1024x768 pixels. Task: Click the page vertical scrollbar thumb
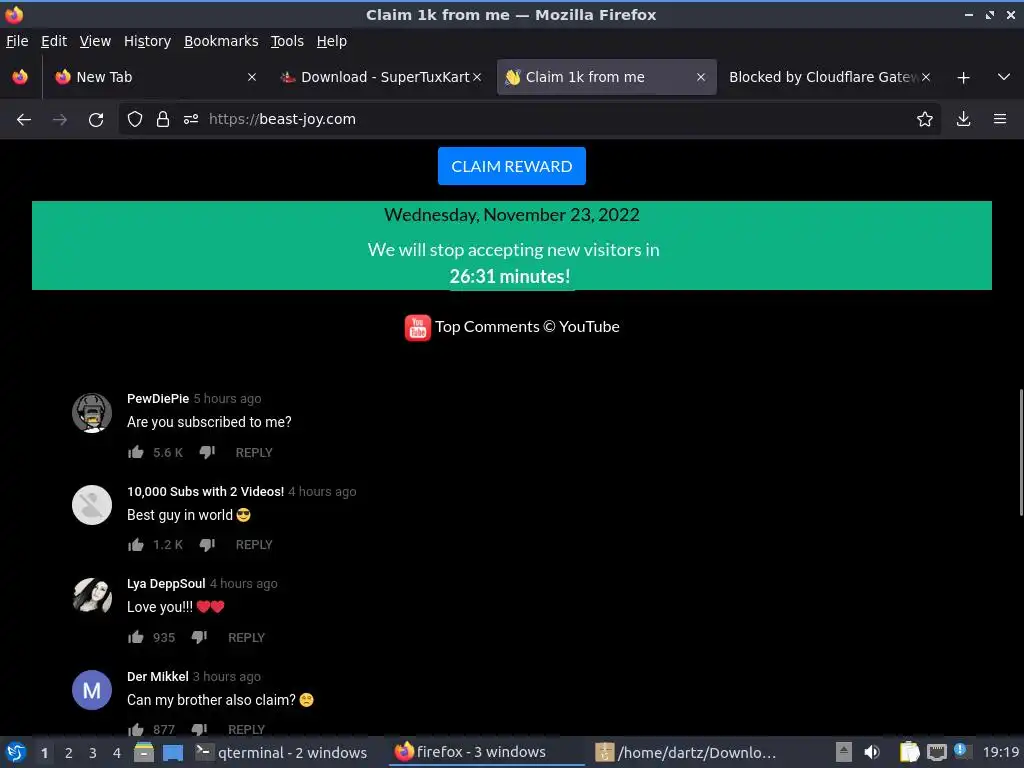click(1021, 452)
